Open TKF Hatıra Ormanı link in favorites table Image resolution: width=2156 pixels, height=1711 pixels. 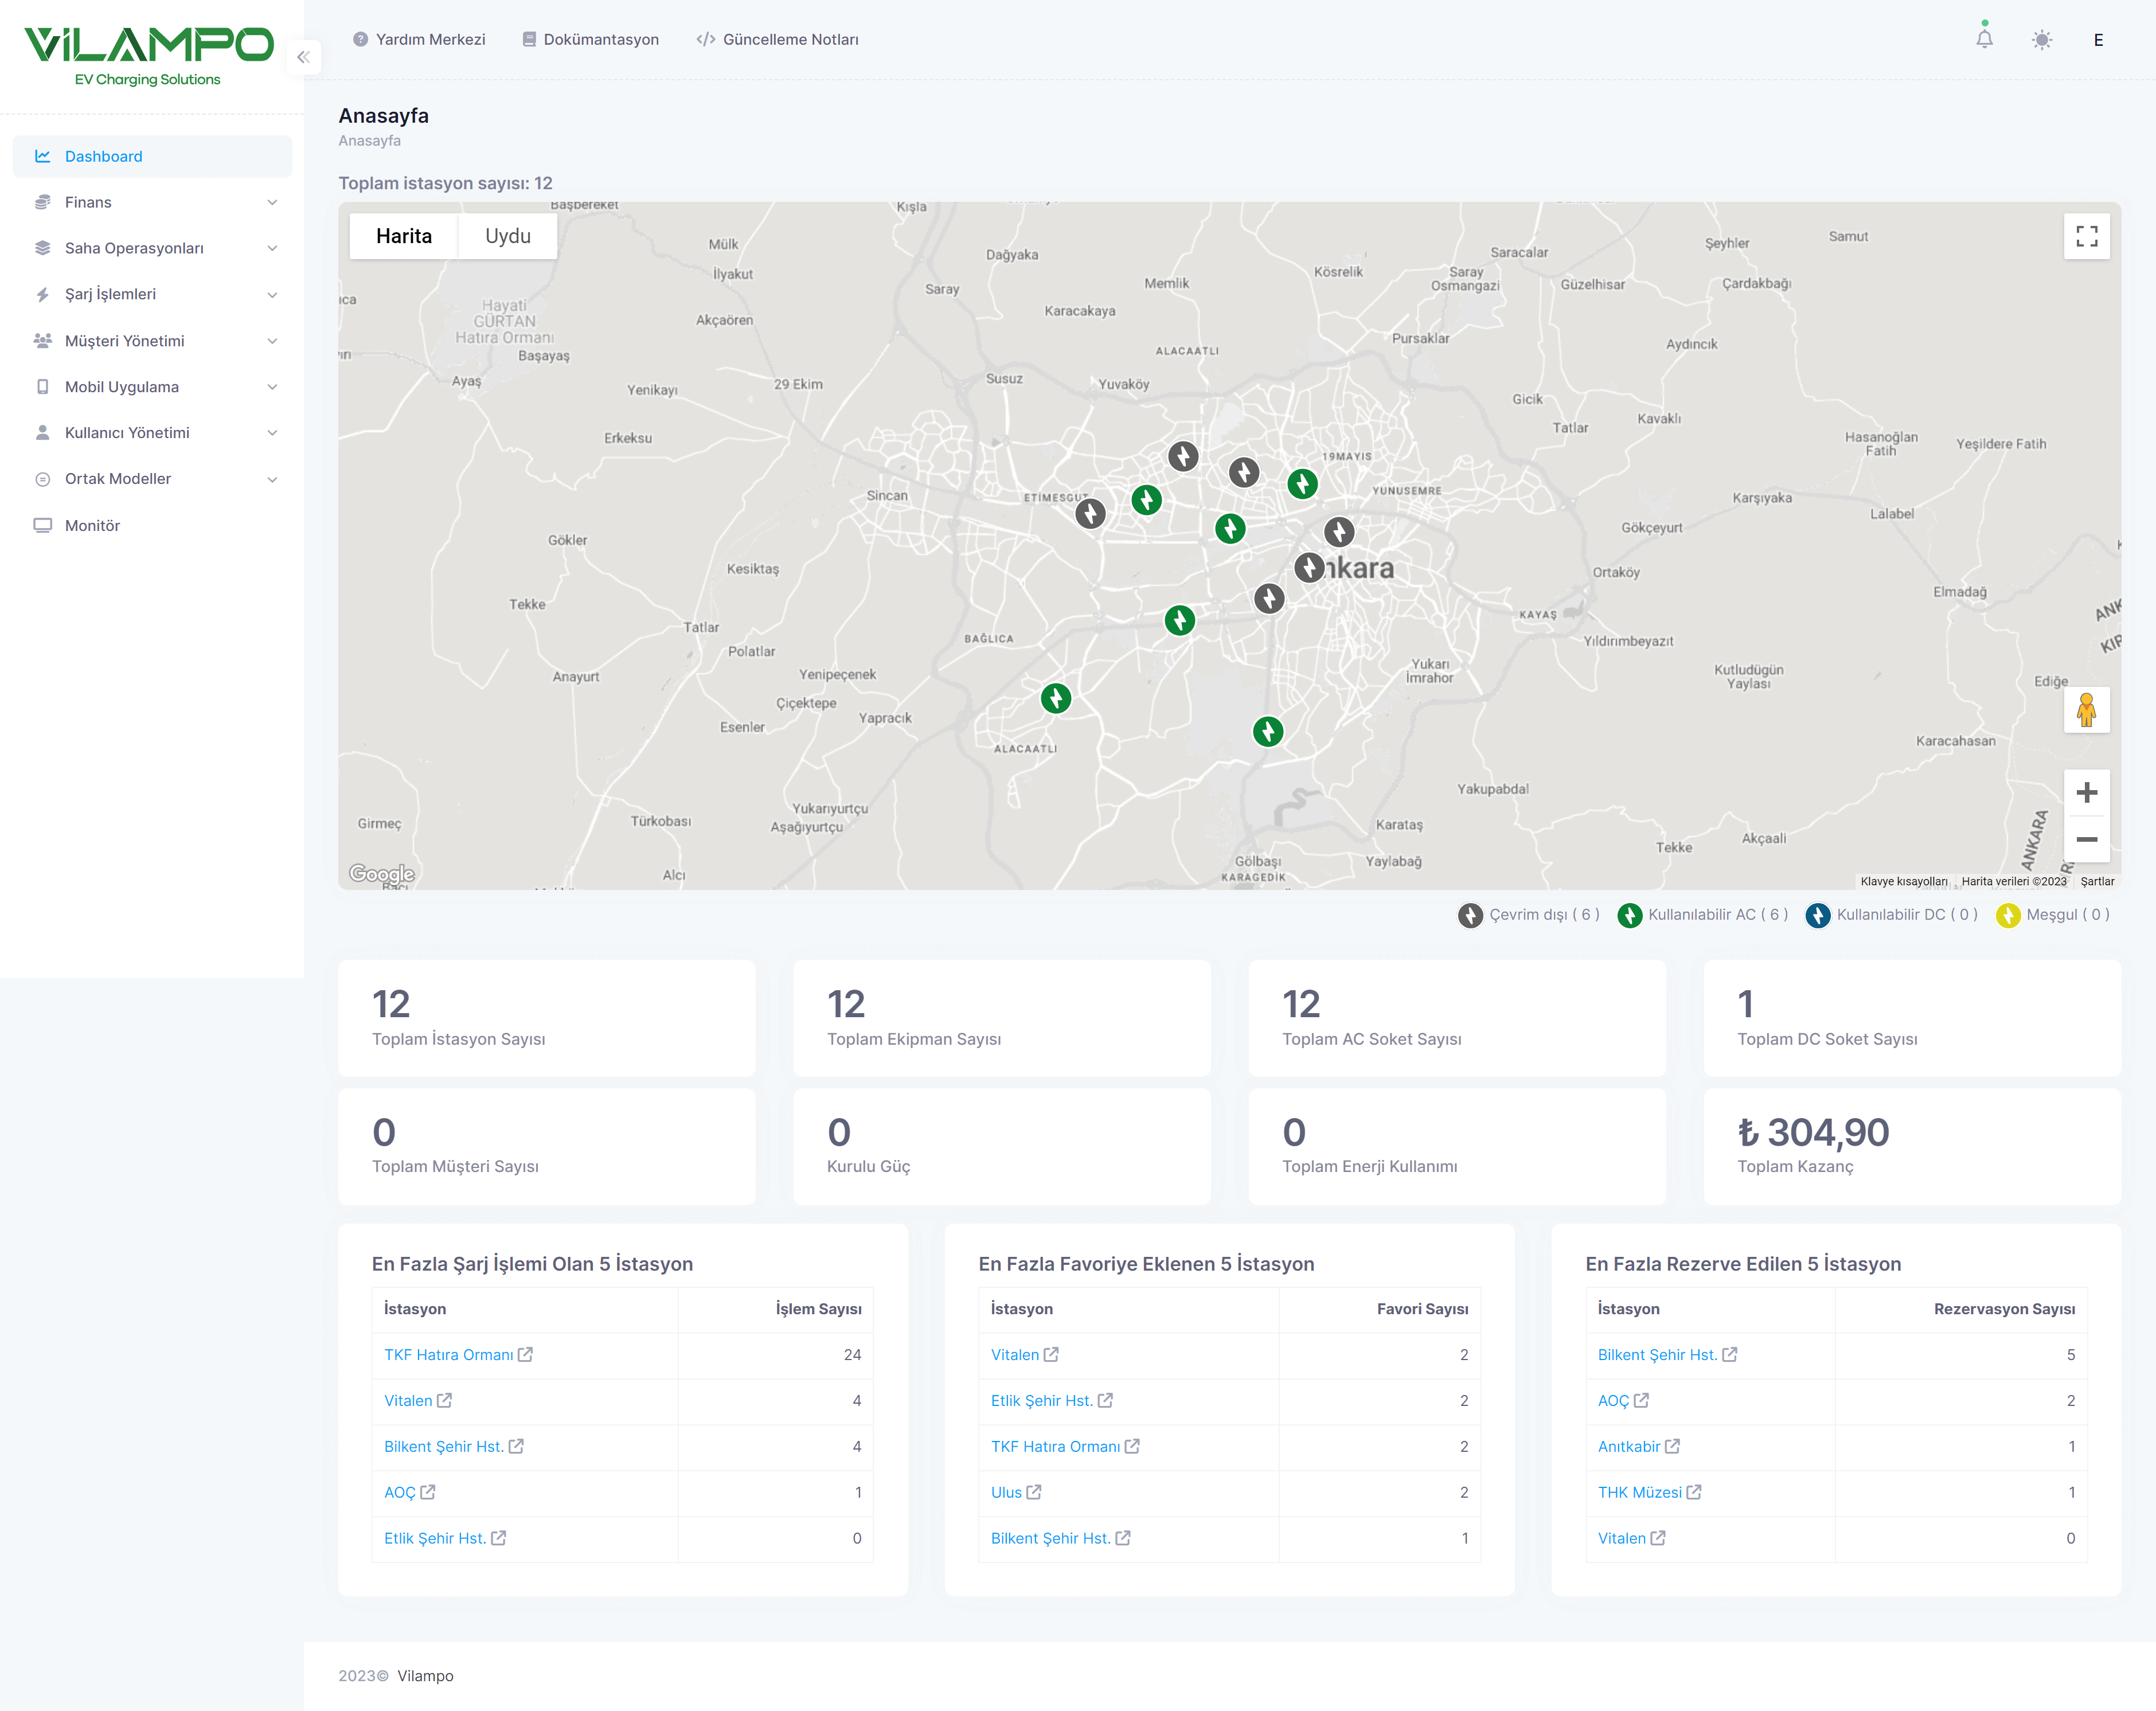pyautogui.click(x=1055, y=1447)
